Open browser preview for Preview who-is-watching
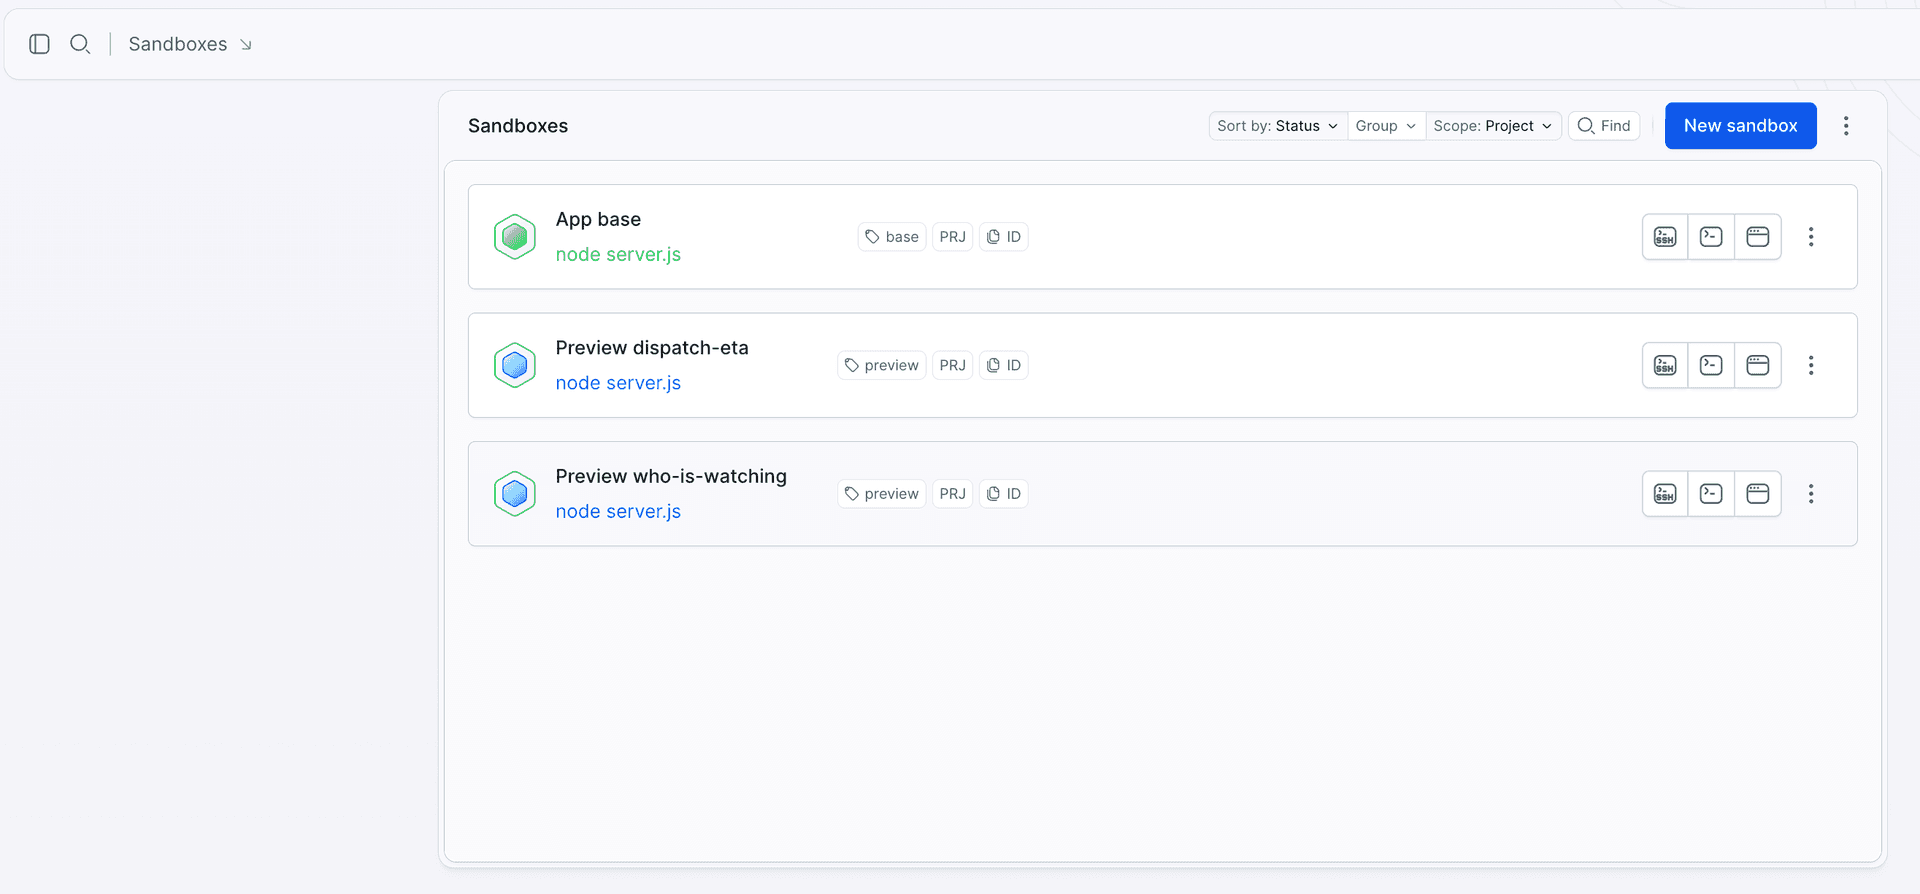Screen dimensions: 1920x894 coord(1758,494)
